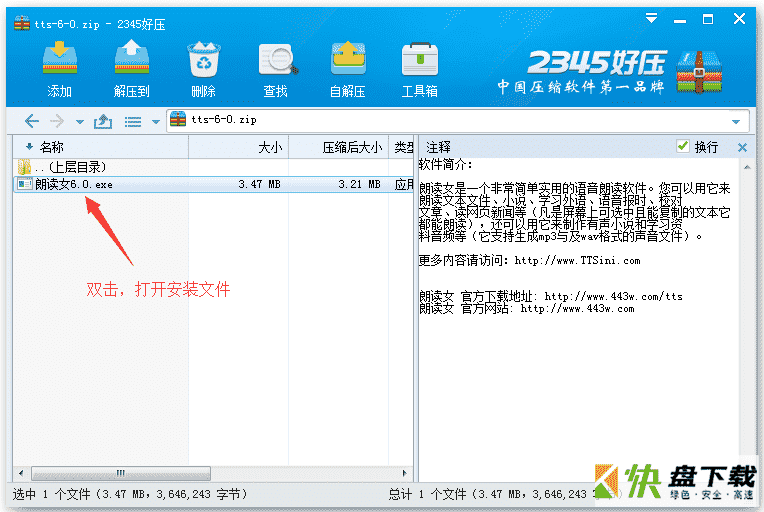Click the 删除 (Delete) recycle bin icon
Image resolution: width=764 pixels, height=512 pixels.
click(x=204, y=59)
